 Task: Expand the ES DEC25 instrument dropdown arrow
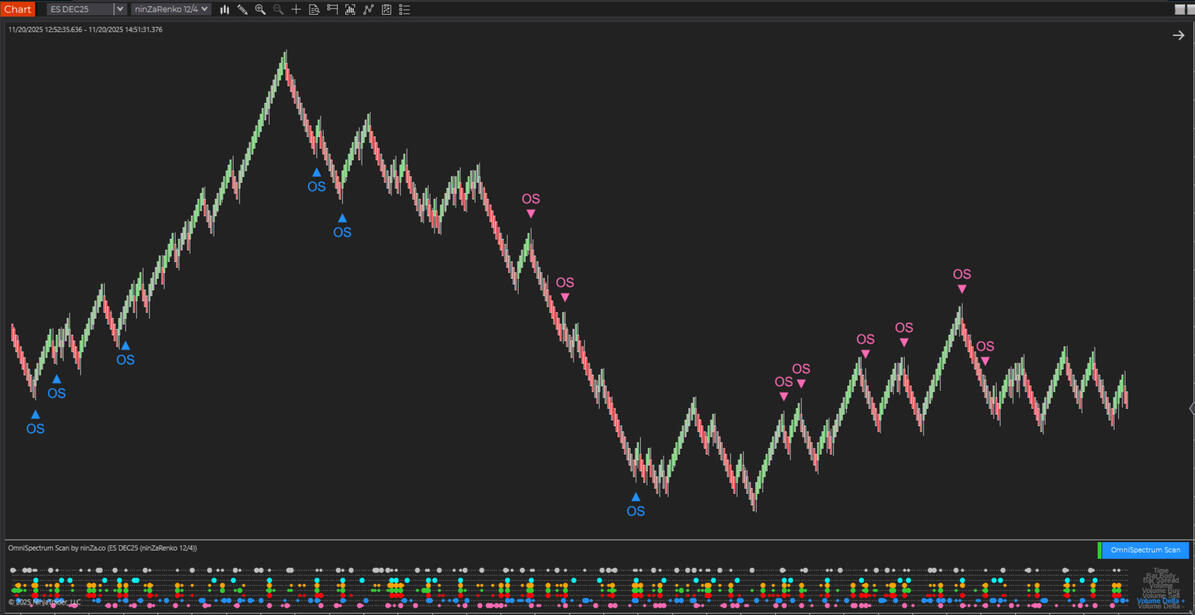(120, 9)
